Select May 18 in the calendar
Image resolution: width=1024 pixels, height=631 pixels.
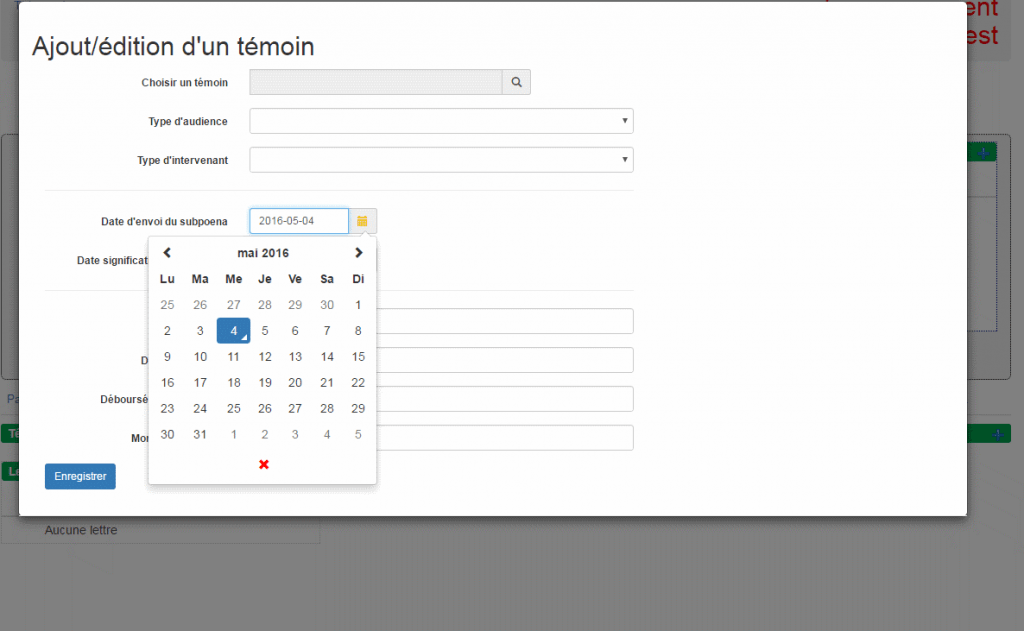tap(234, 383)
